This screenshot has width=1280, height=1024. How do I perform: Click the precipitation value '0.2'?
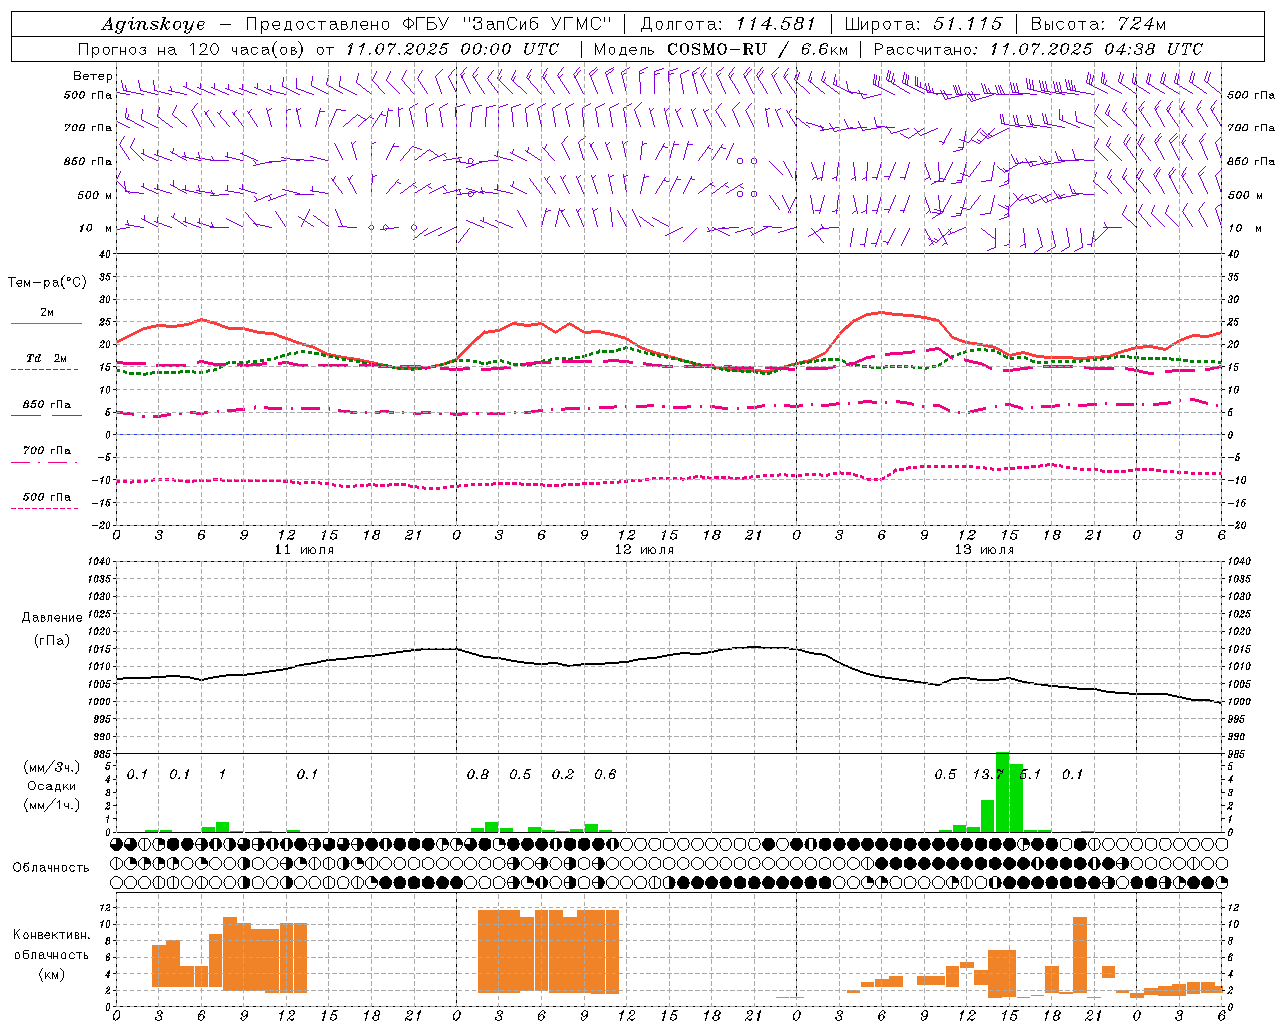(x=563, y=775)
